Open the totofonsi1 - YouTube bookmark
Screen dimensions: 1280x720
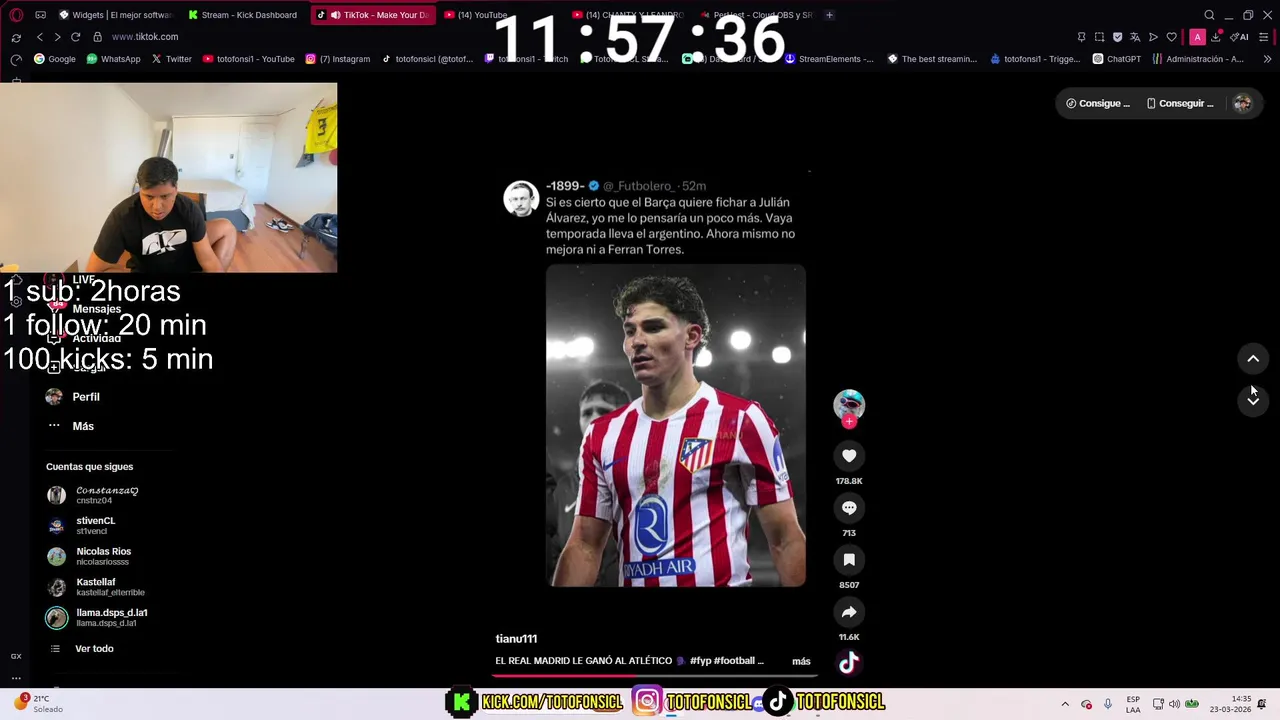(248, 59)
